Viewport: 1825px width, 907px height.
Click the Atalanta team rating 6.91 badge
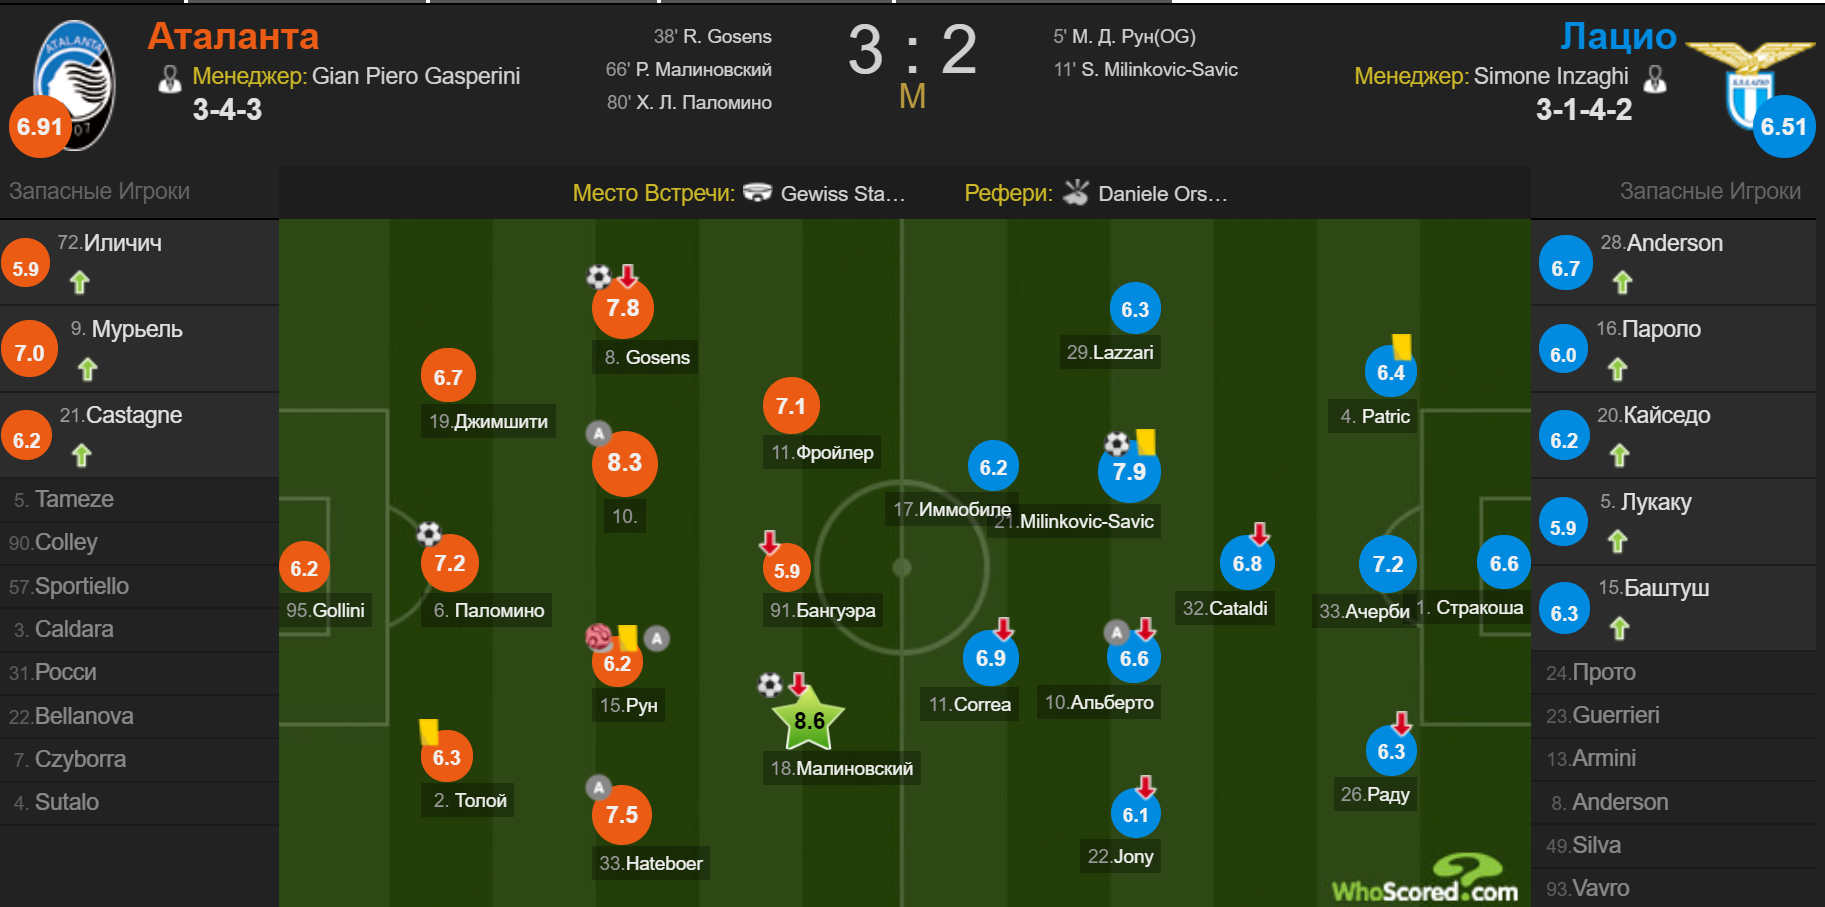(x=40, y=127)
